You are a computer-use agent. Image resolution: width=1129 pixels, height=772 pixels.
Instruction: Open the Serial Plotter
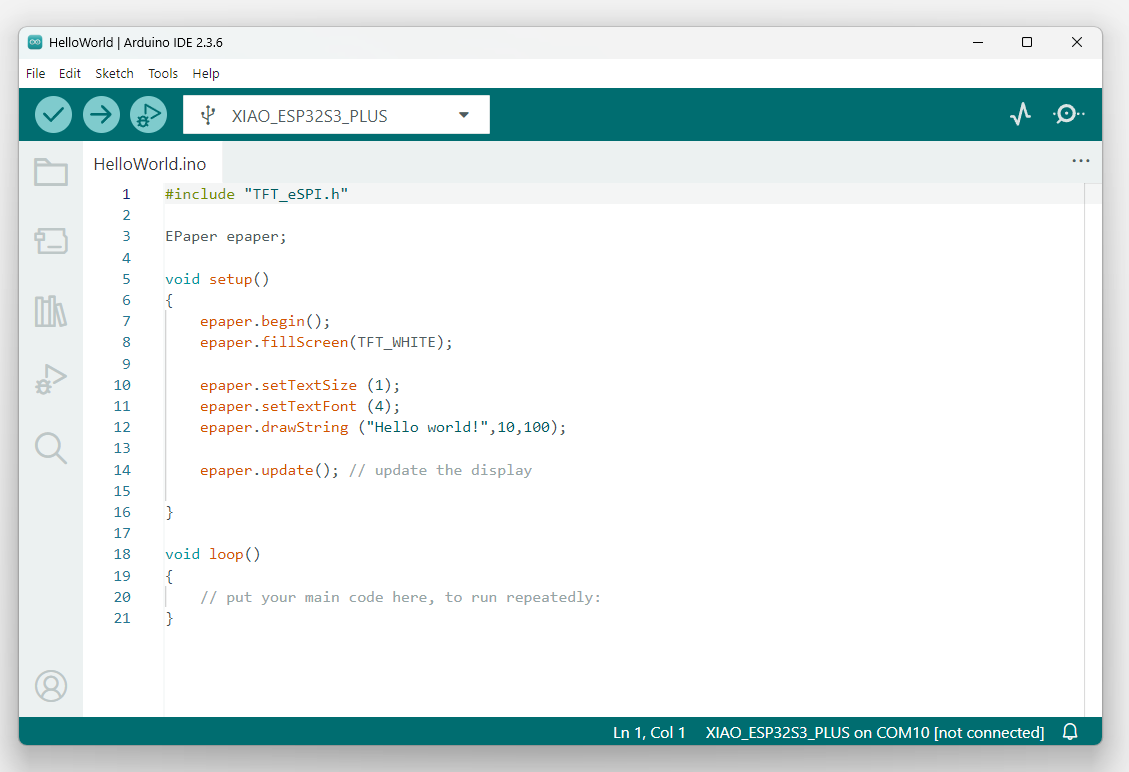pyautogui.click(x=1019, y=115)
